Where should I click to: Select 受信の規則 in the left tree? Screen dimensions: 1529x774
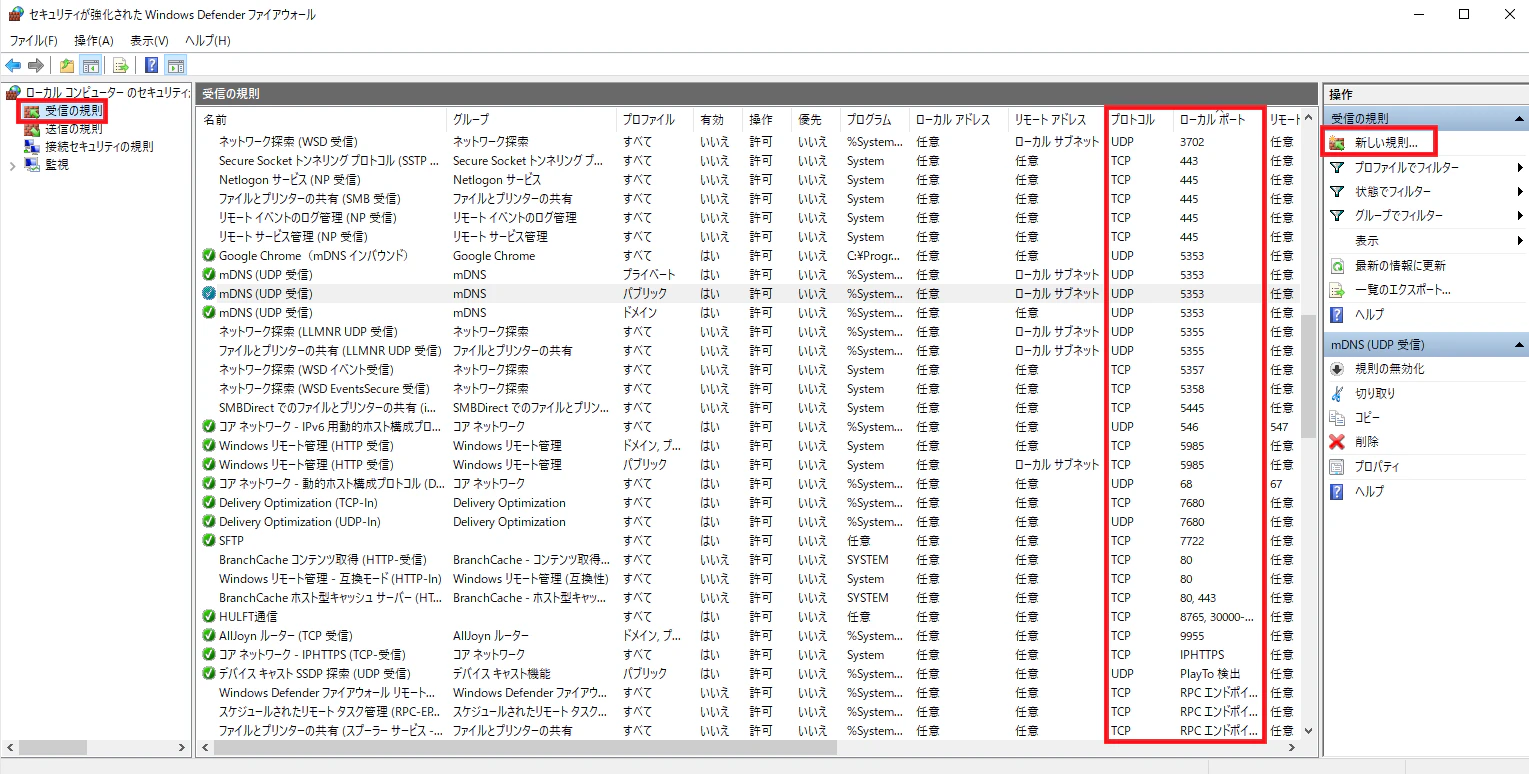[x=73, y=111]
